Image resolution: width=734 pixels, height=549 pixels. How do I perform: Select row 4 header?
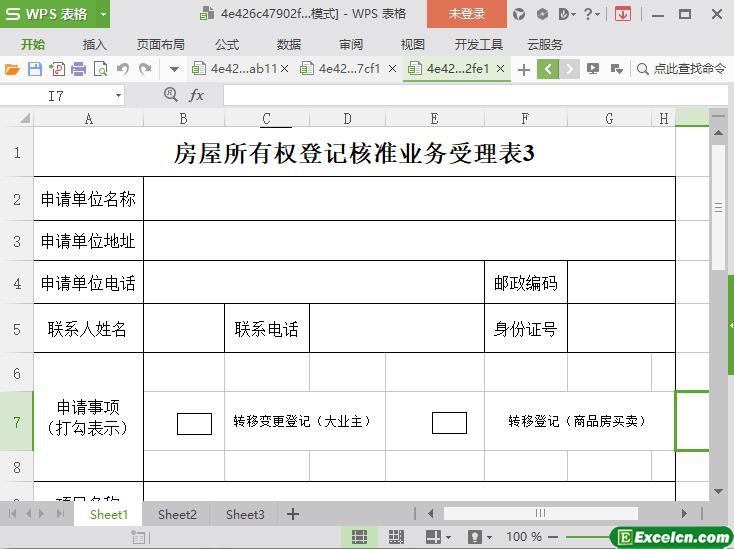click(17, 283)
